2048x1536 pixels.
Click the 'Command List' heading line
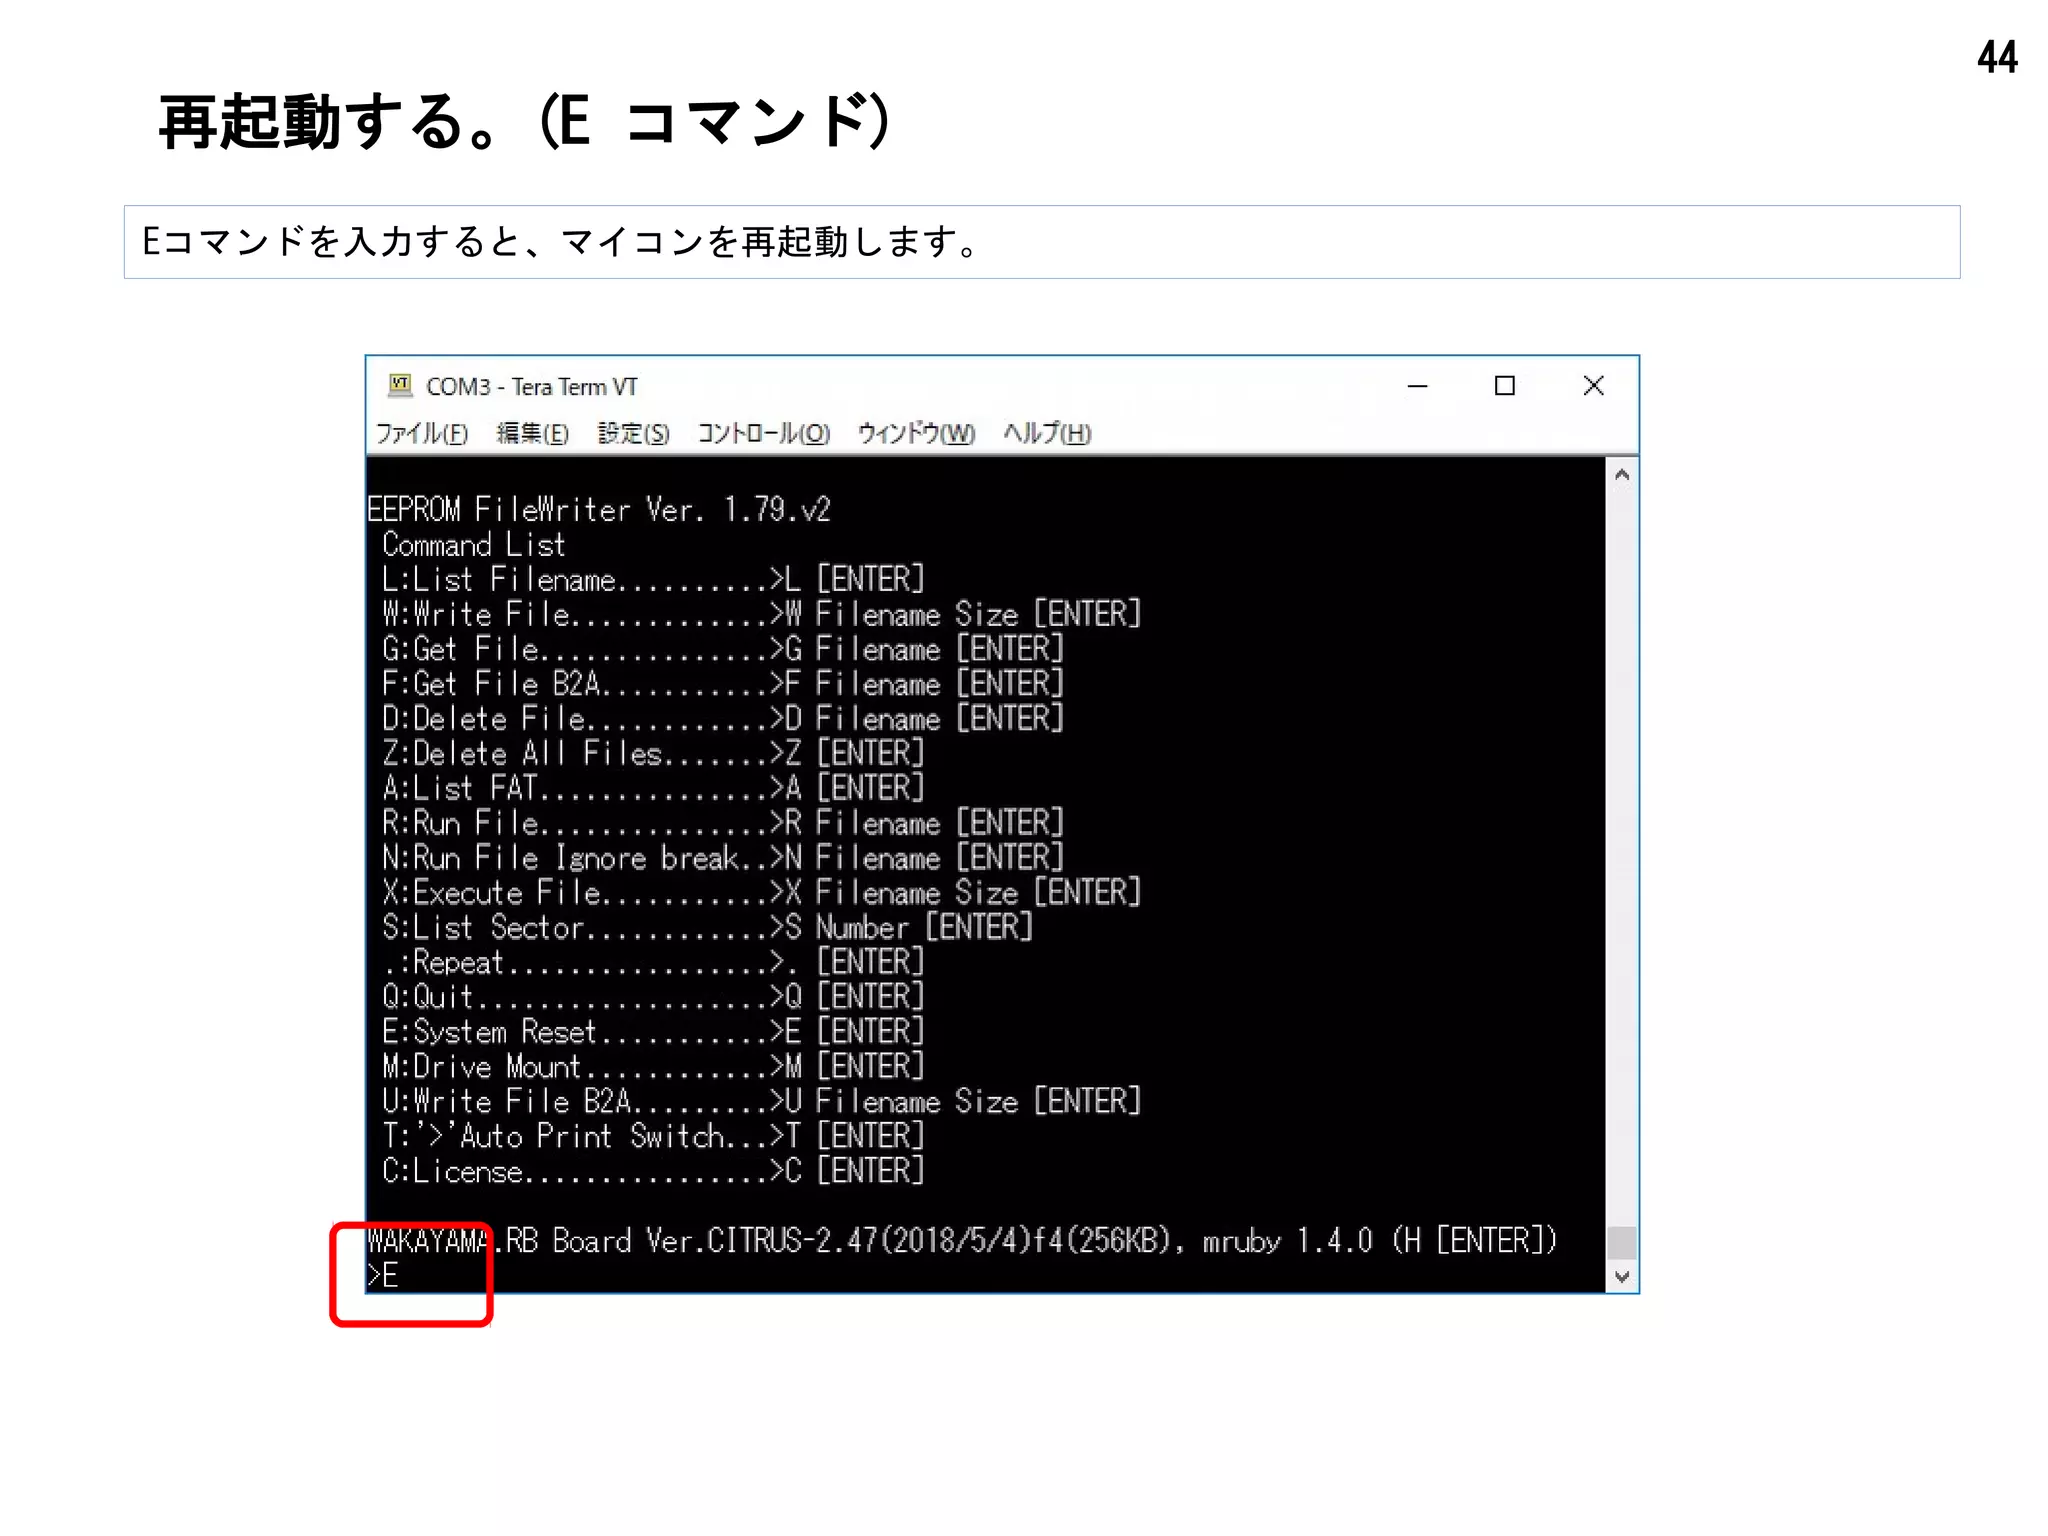click(474, 545)
